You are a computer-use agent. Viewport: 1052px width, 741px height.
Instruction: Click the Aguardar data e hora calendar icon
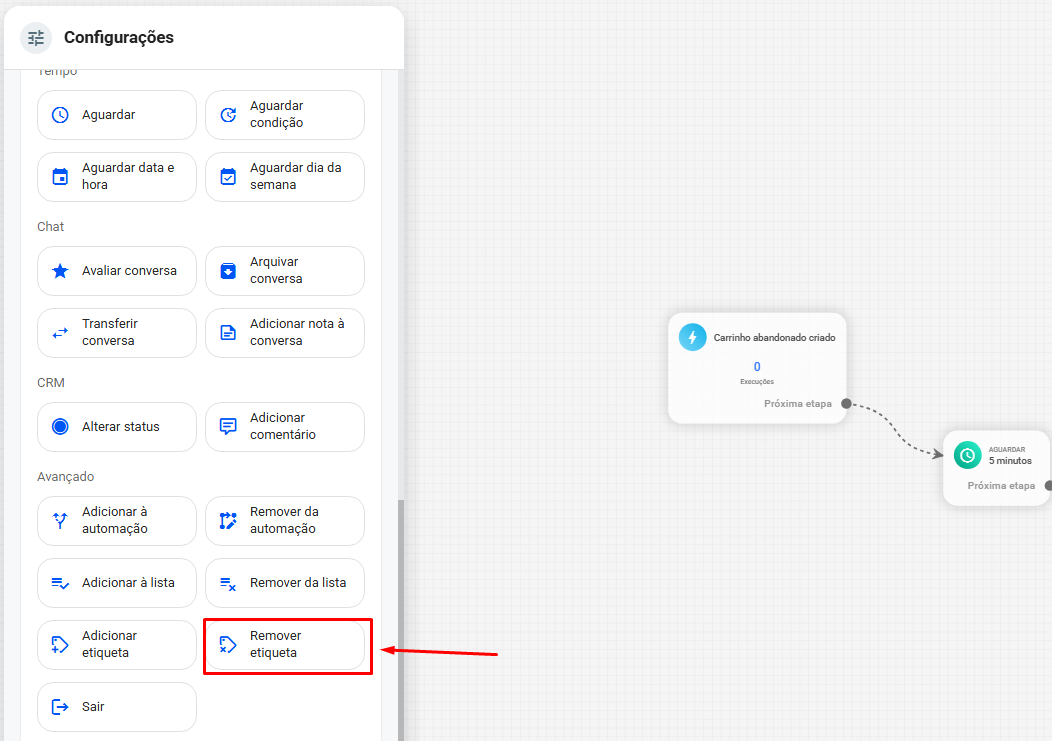(x=60, y=177)
